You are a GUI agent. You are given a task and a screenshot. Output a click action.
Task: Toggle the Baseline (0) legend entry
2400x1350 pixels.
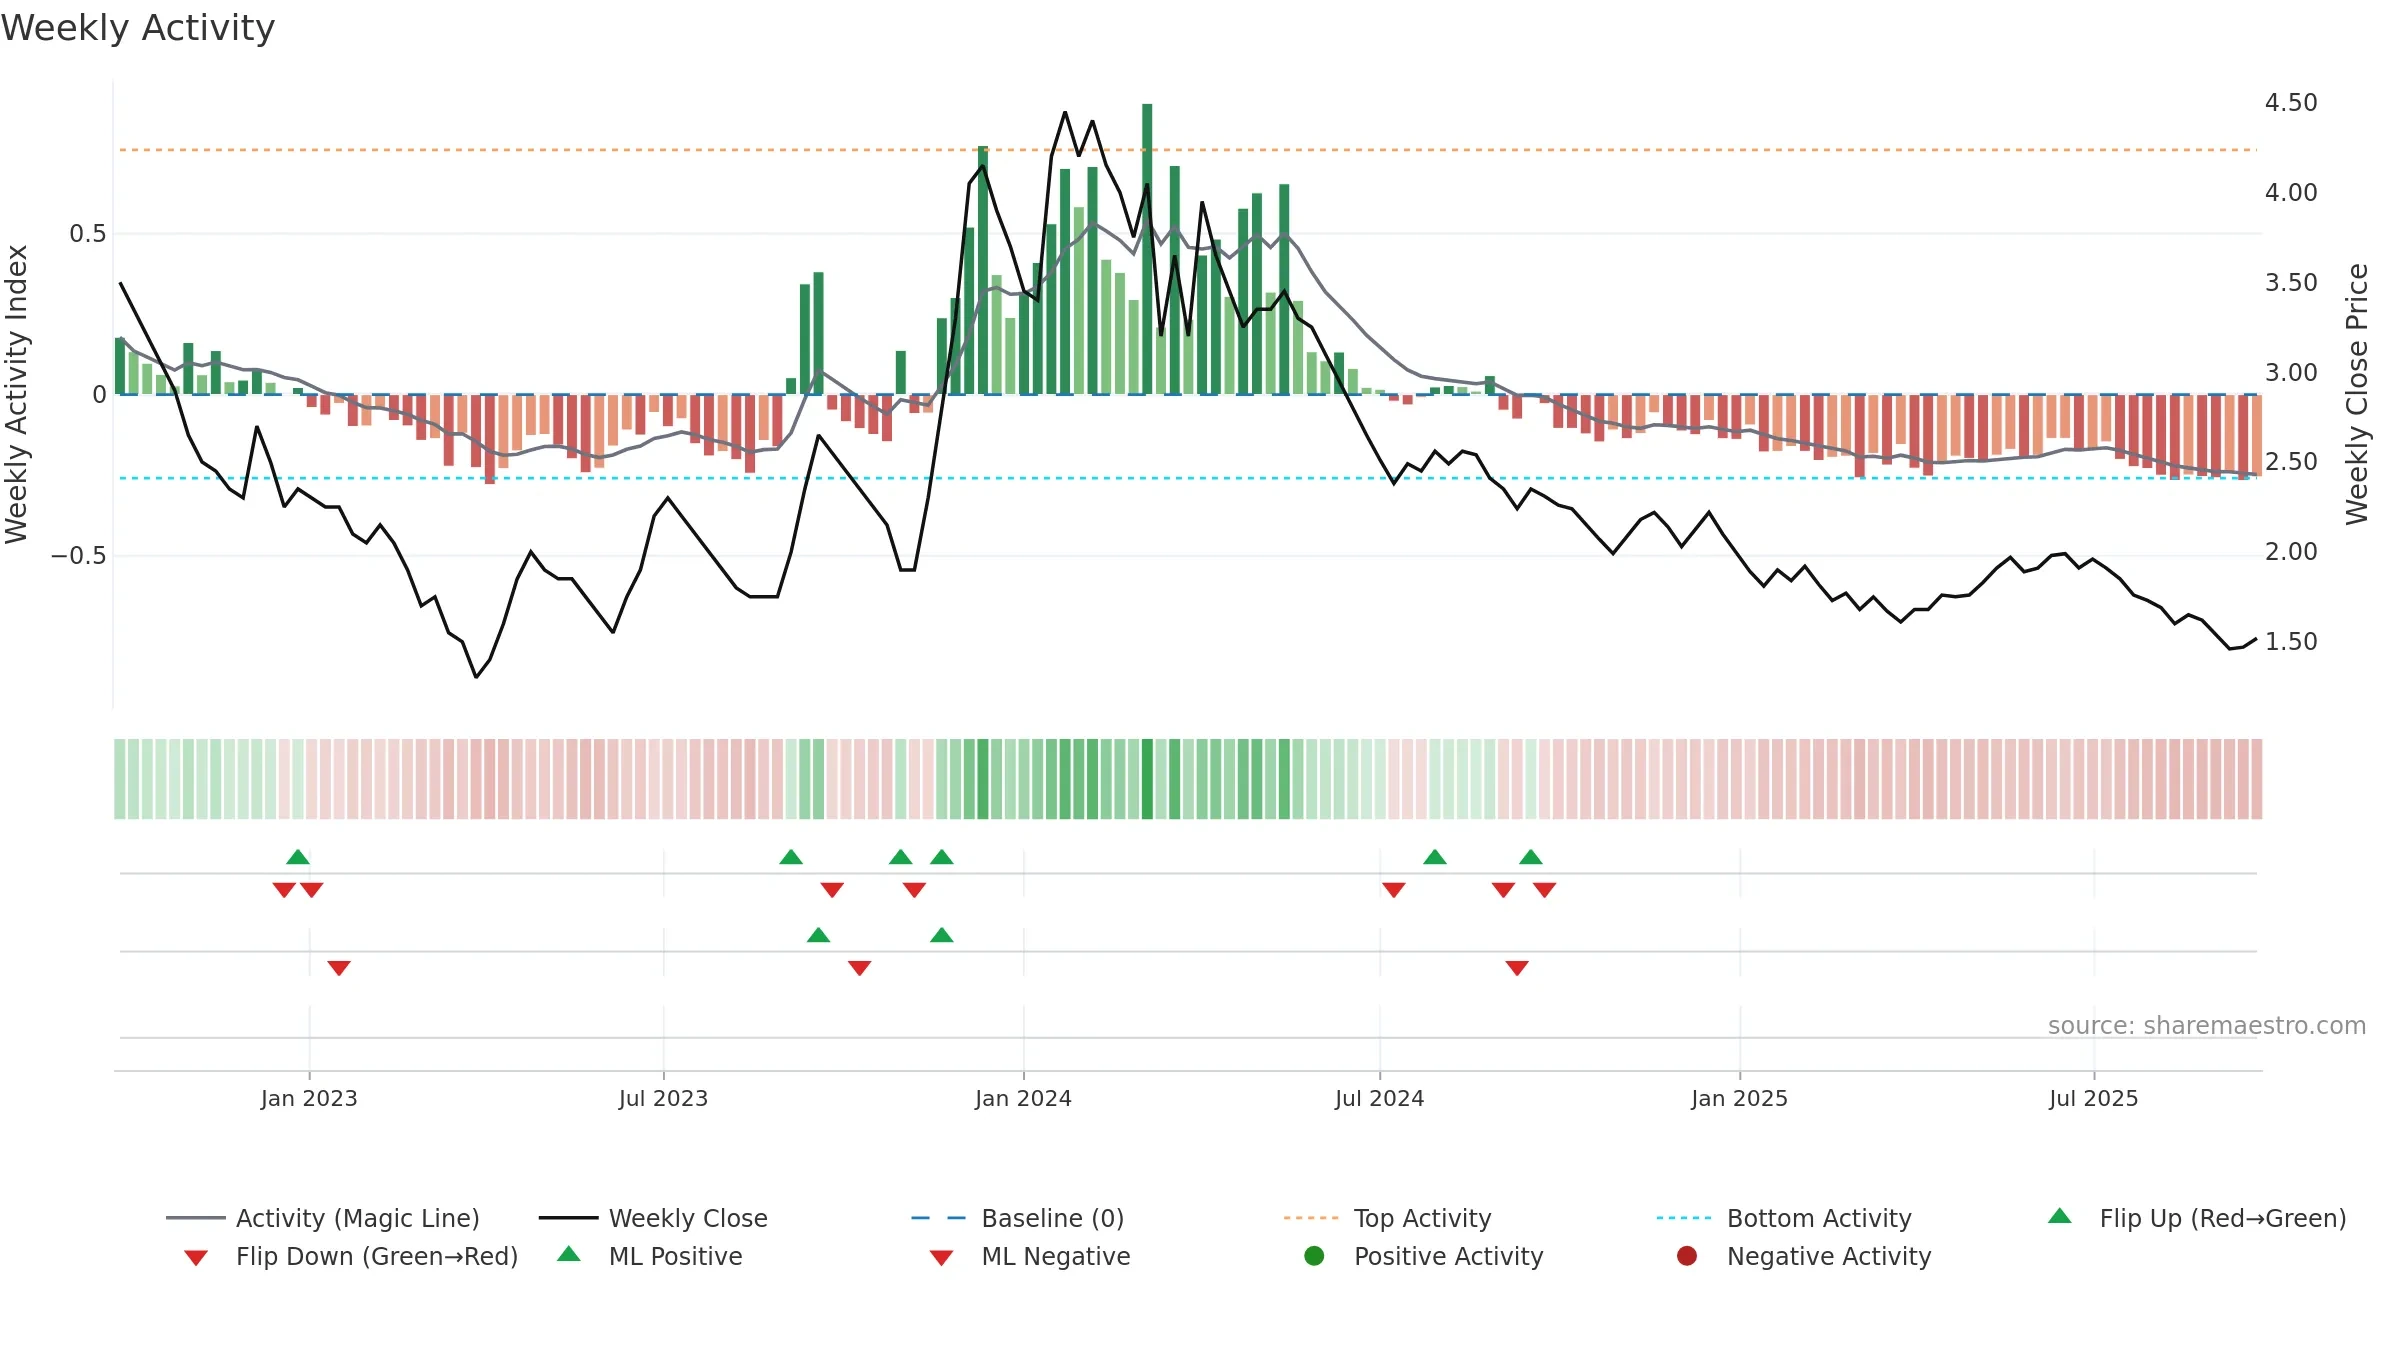click(x=1018, y=1218)
